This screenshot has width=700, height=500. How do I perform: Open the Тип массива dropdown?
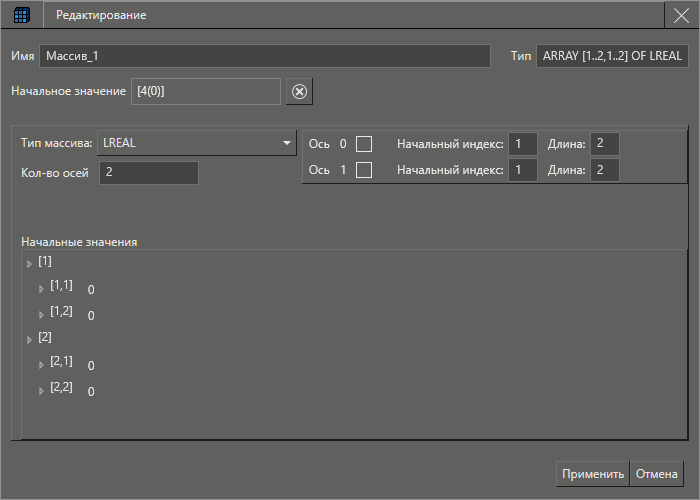tap(196, 143)
